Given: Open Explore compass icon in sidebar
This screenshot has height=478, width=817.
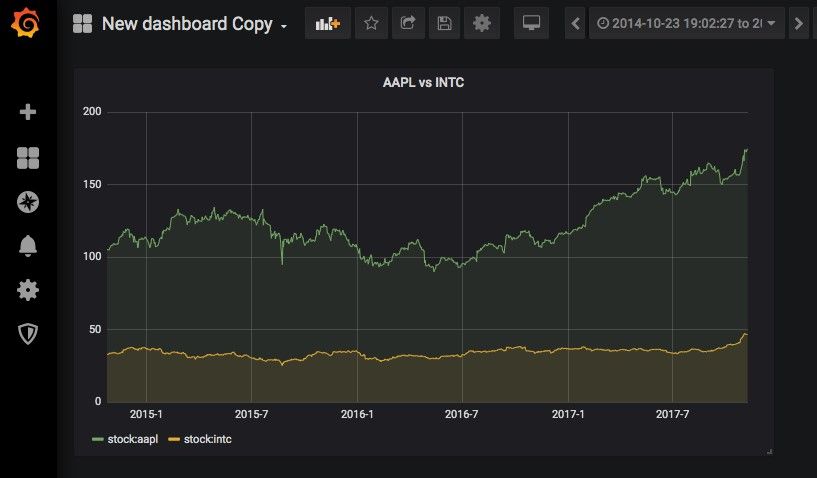Looking at the screenshot, I should pos(28,202).
